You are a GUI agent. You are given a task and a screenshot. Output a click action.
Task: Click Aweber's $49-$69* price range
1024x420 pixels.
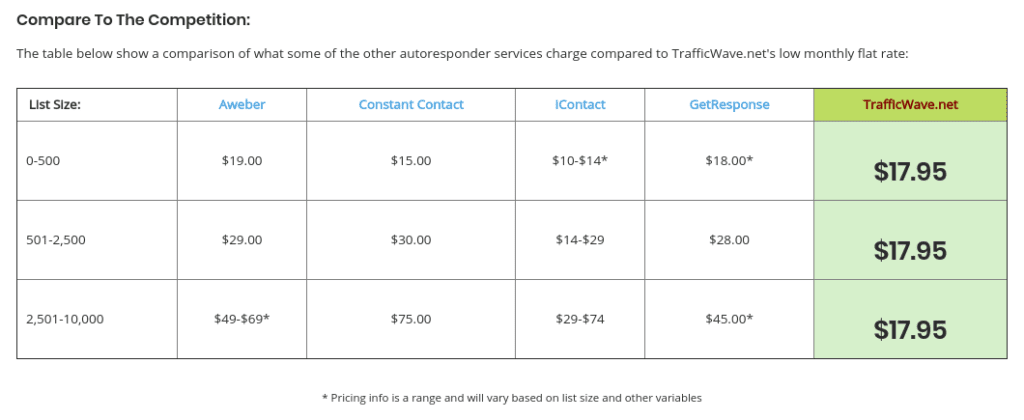point(242,319)
